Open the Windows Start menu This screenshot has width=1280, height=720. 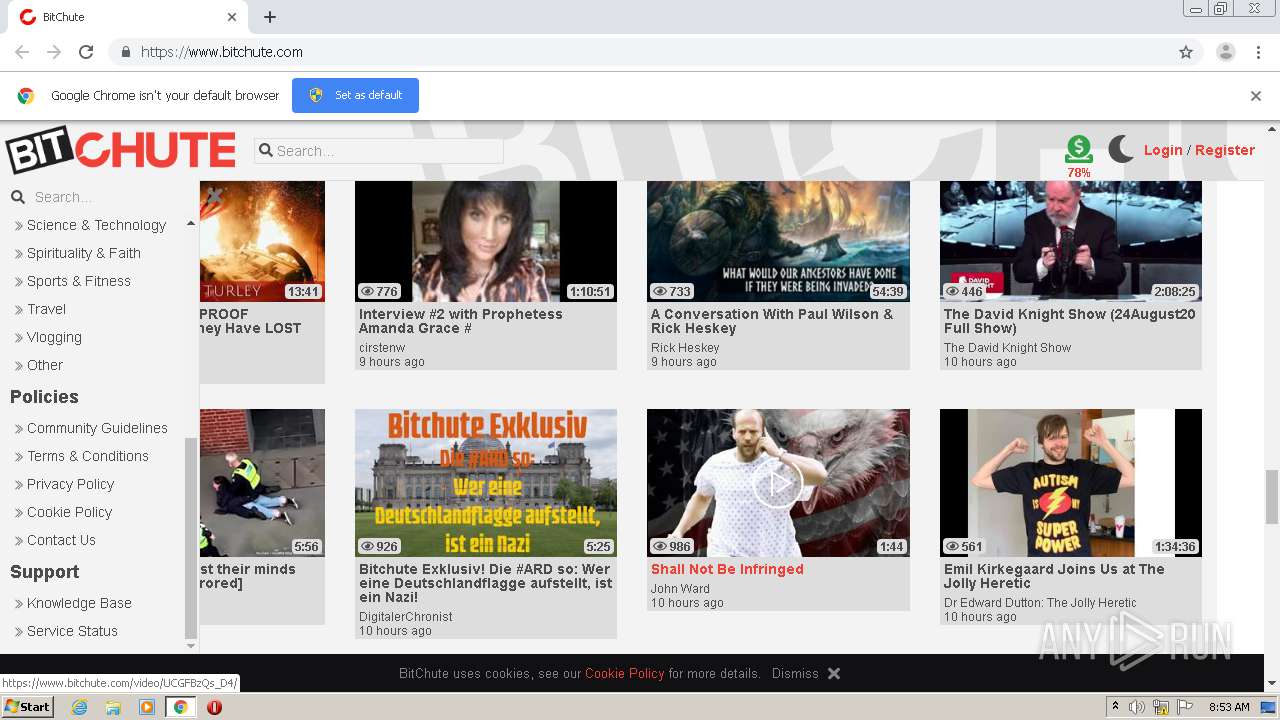click(x=27, y=707)
